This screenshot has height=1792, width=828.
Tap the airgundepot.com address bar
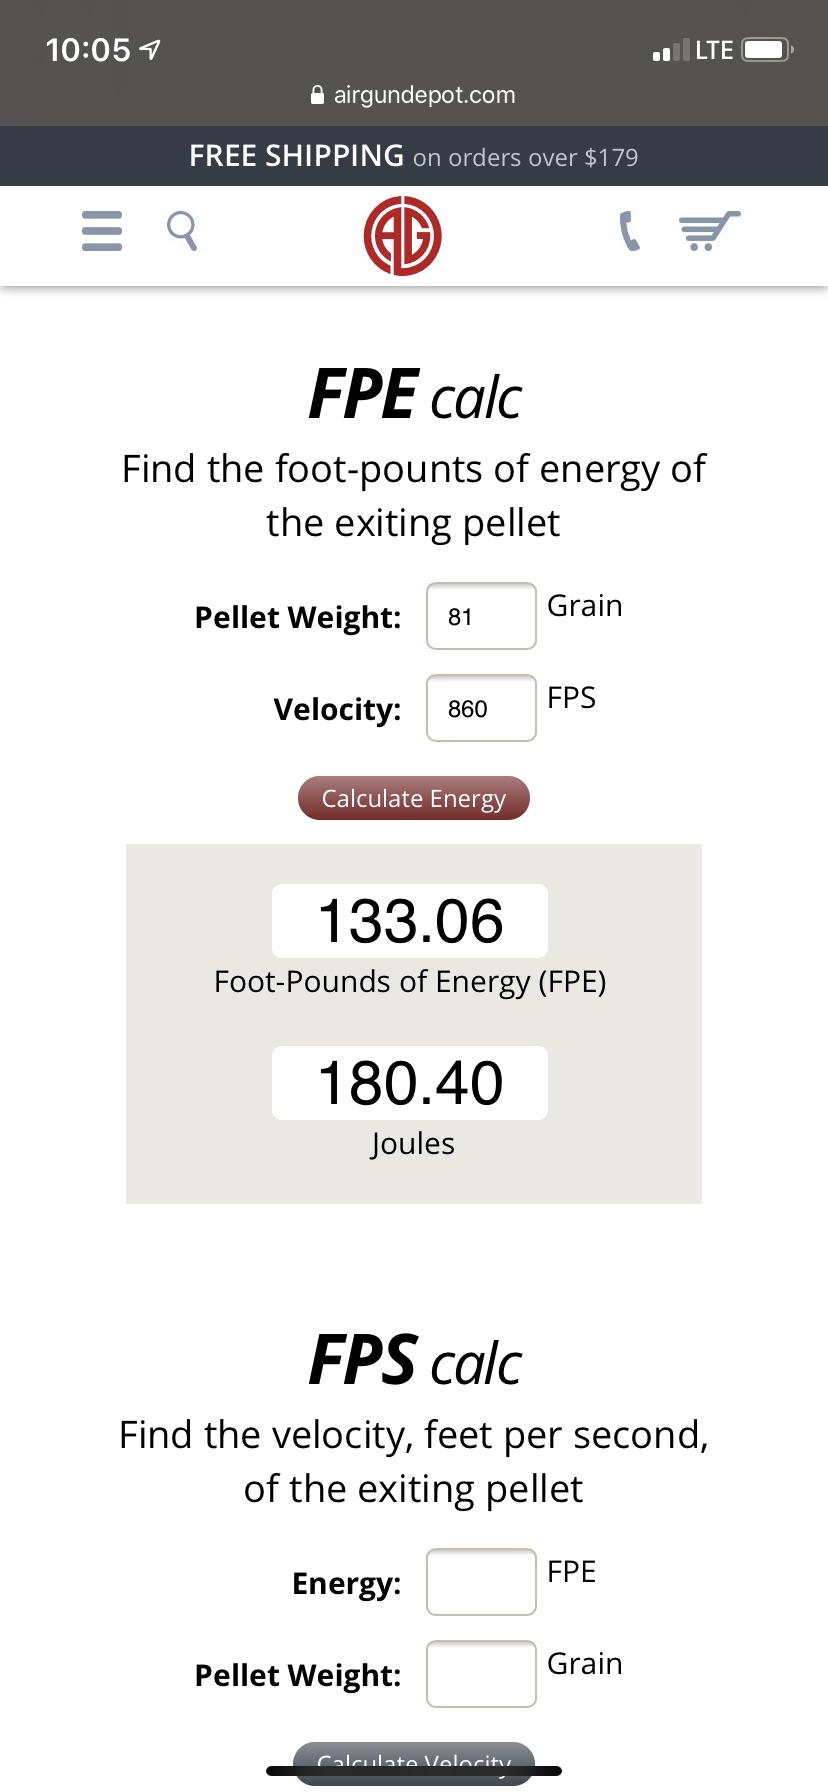tap(414, 95)
